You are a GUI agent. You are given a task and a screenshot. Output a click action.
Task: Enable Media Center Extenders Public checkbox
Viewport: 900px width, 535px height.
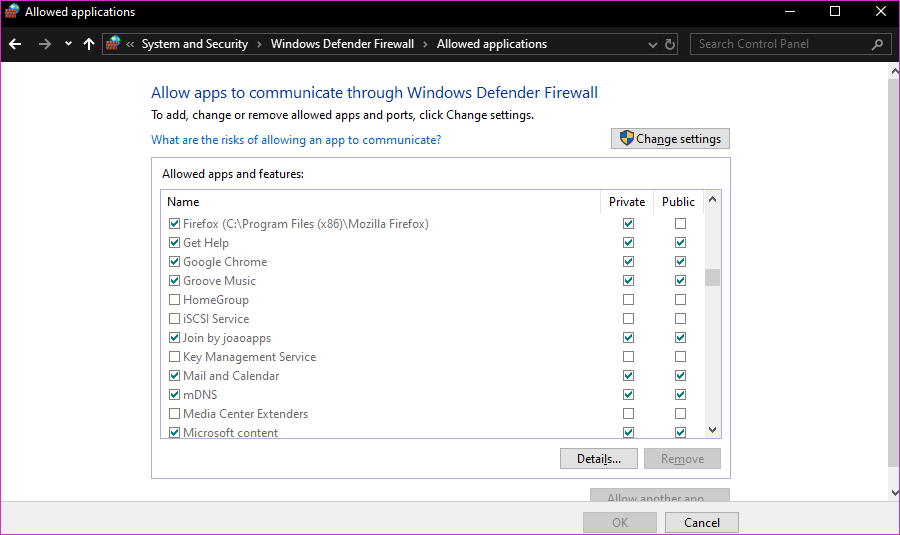pos(680,413)
